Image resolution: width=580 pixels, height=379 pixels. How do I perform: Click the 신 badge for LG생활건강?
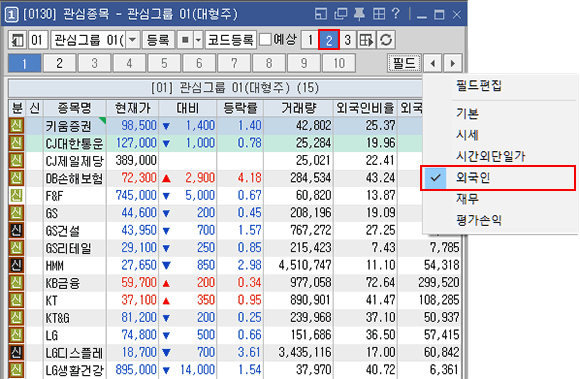click(16, 370)
